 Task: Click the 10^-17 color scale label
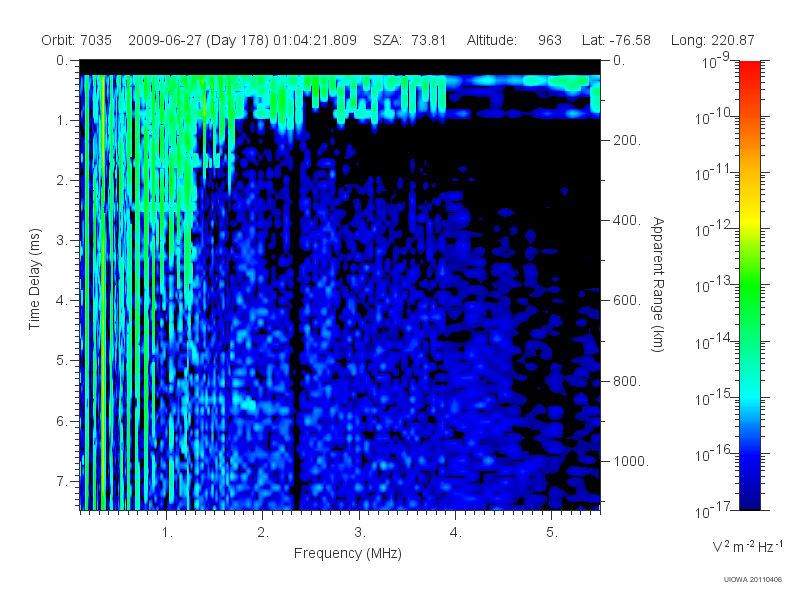[714, 510]
